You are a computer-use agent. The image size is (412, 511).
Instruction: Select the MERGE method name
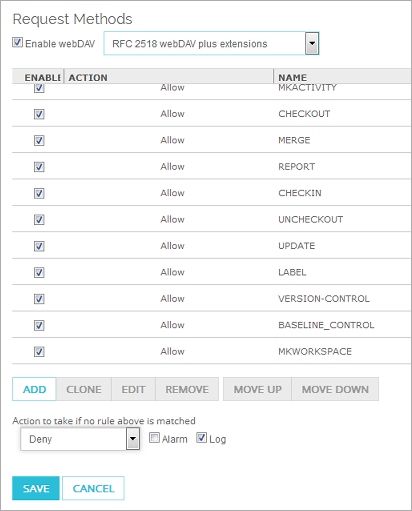click(294, 140)
